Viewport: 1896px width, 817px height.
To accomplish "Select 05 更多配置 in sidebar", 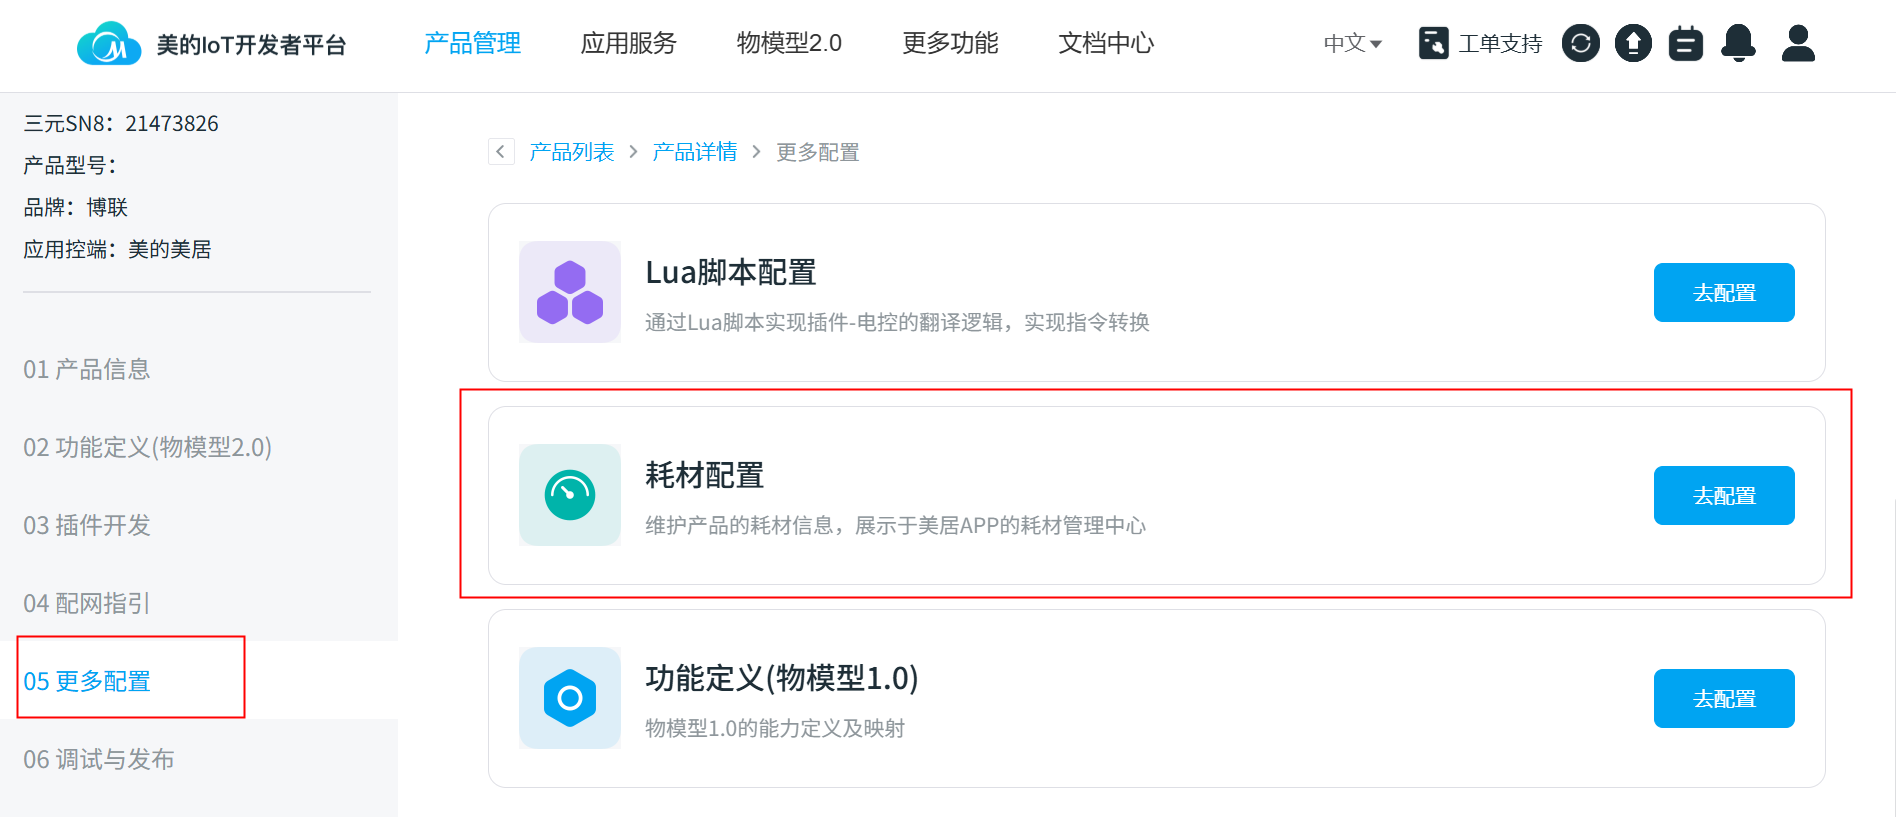I will (x=87, y=681).
